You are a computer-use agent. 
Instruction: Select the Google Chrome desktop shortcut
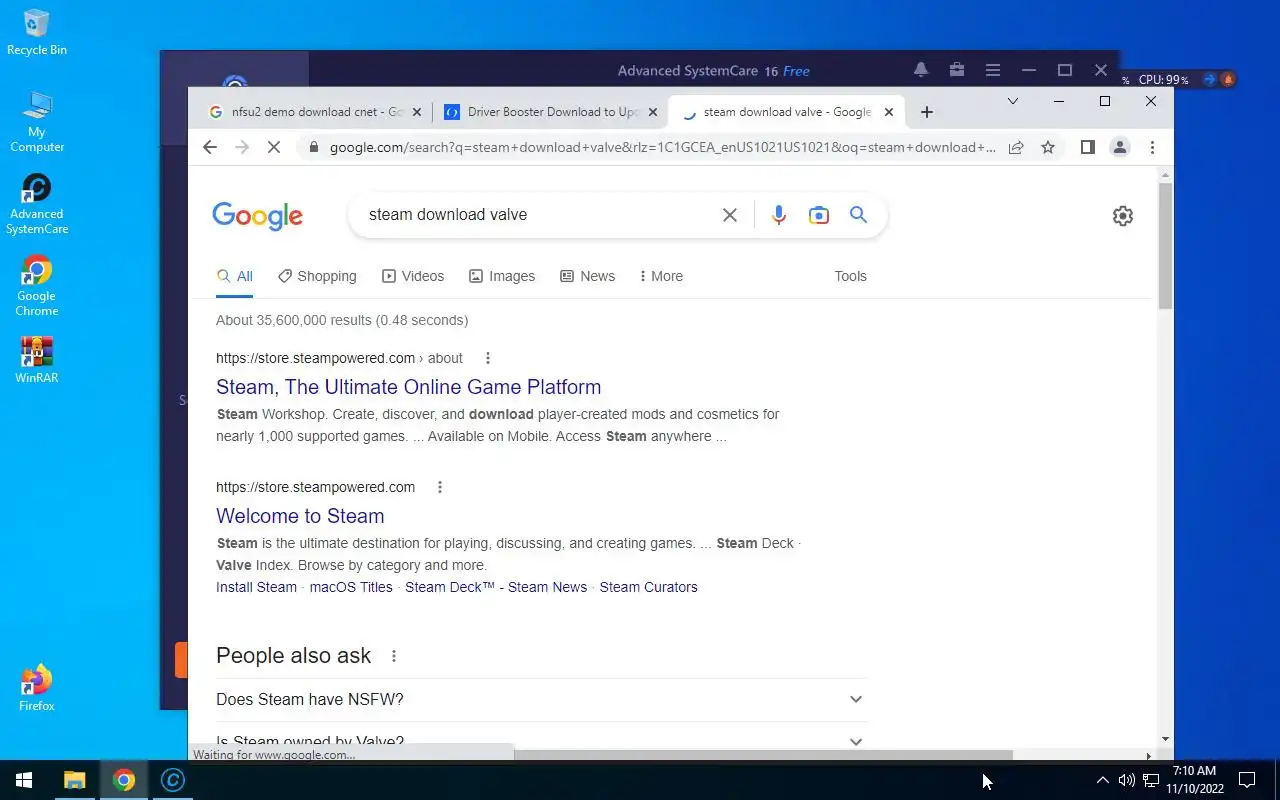pos(37,286)
